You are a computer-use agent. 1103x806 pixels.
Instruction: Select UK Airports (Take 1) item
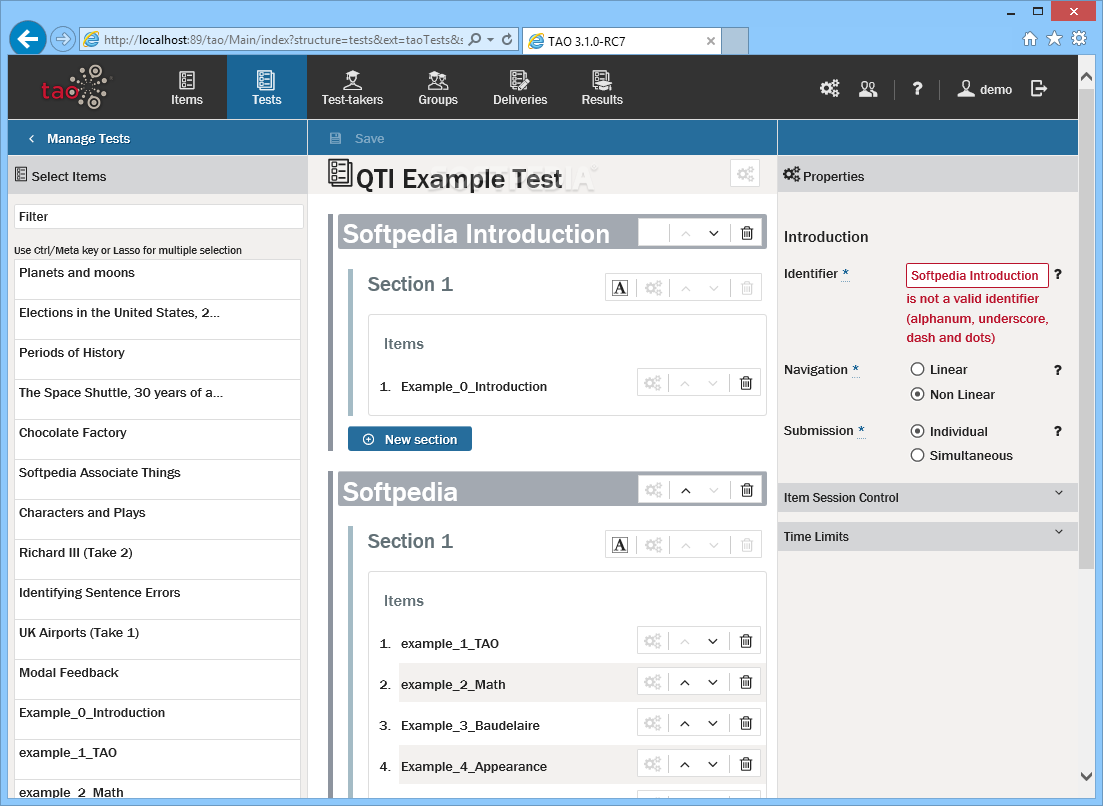158,639
